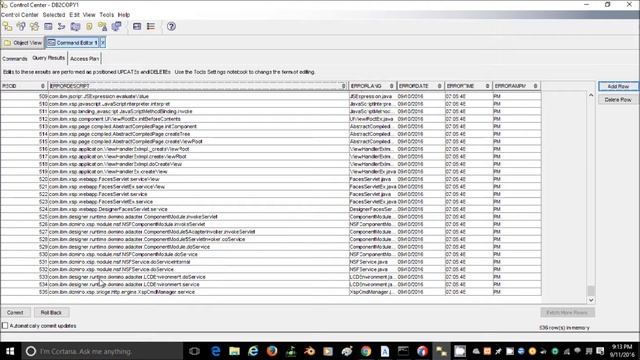
Task: Launch the Command Editor toolbar icon
Action: pyautogui.click(x=48, y=27)
